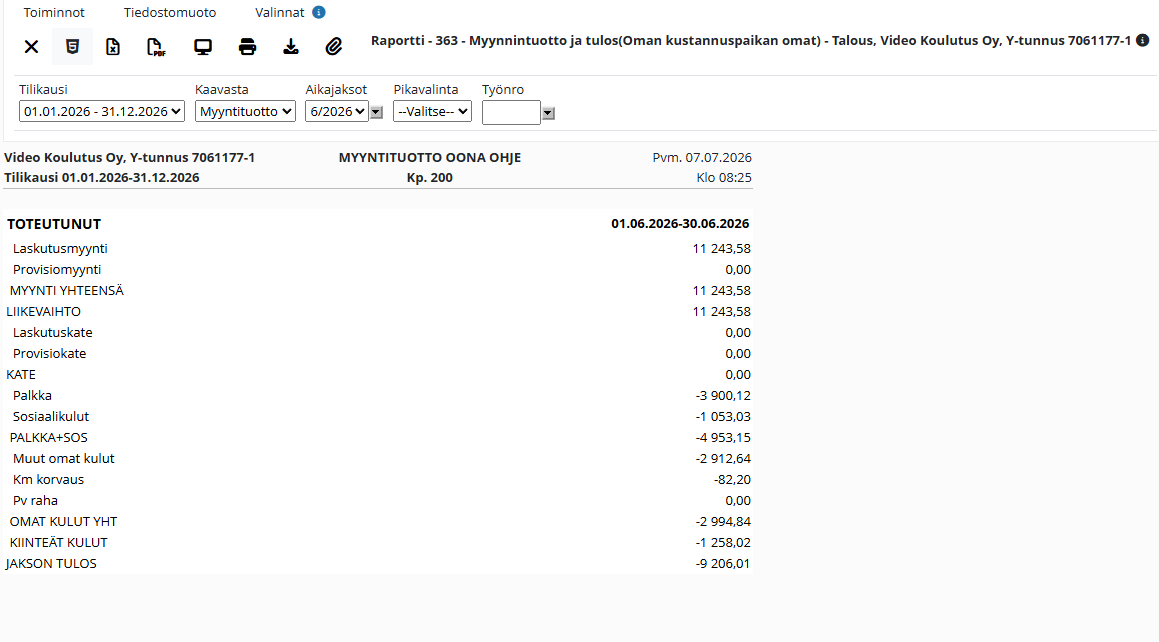Close the report with the X icon

click(31, 47)
